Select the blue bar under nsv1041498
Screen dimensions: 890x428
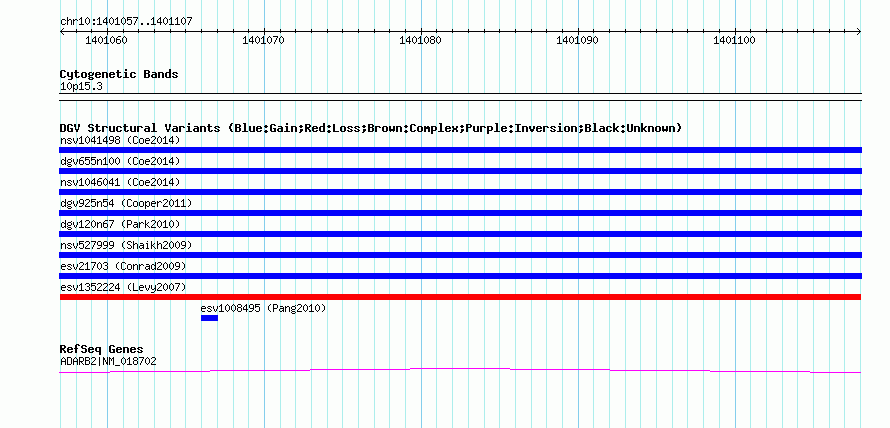click(x=460, y=150)
